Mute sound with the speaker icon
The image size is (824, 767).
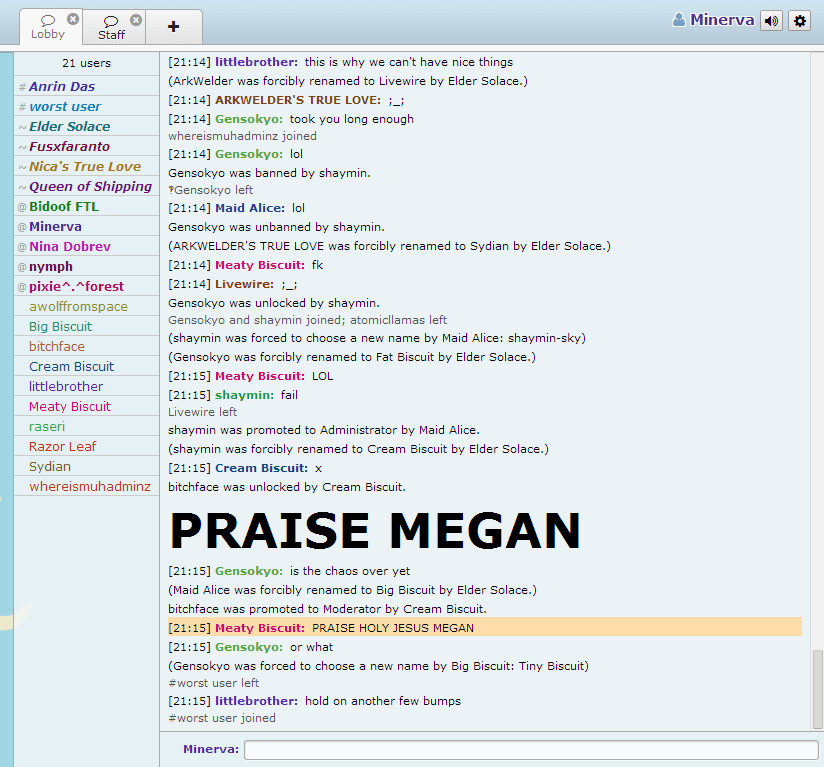point(771,21)
